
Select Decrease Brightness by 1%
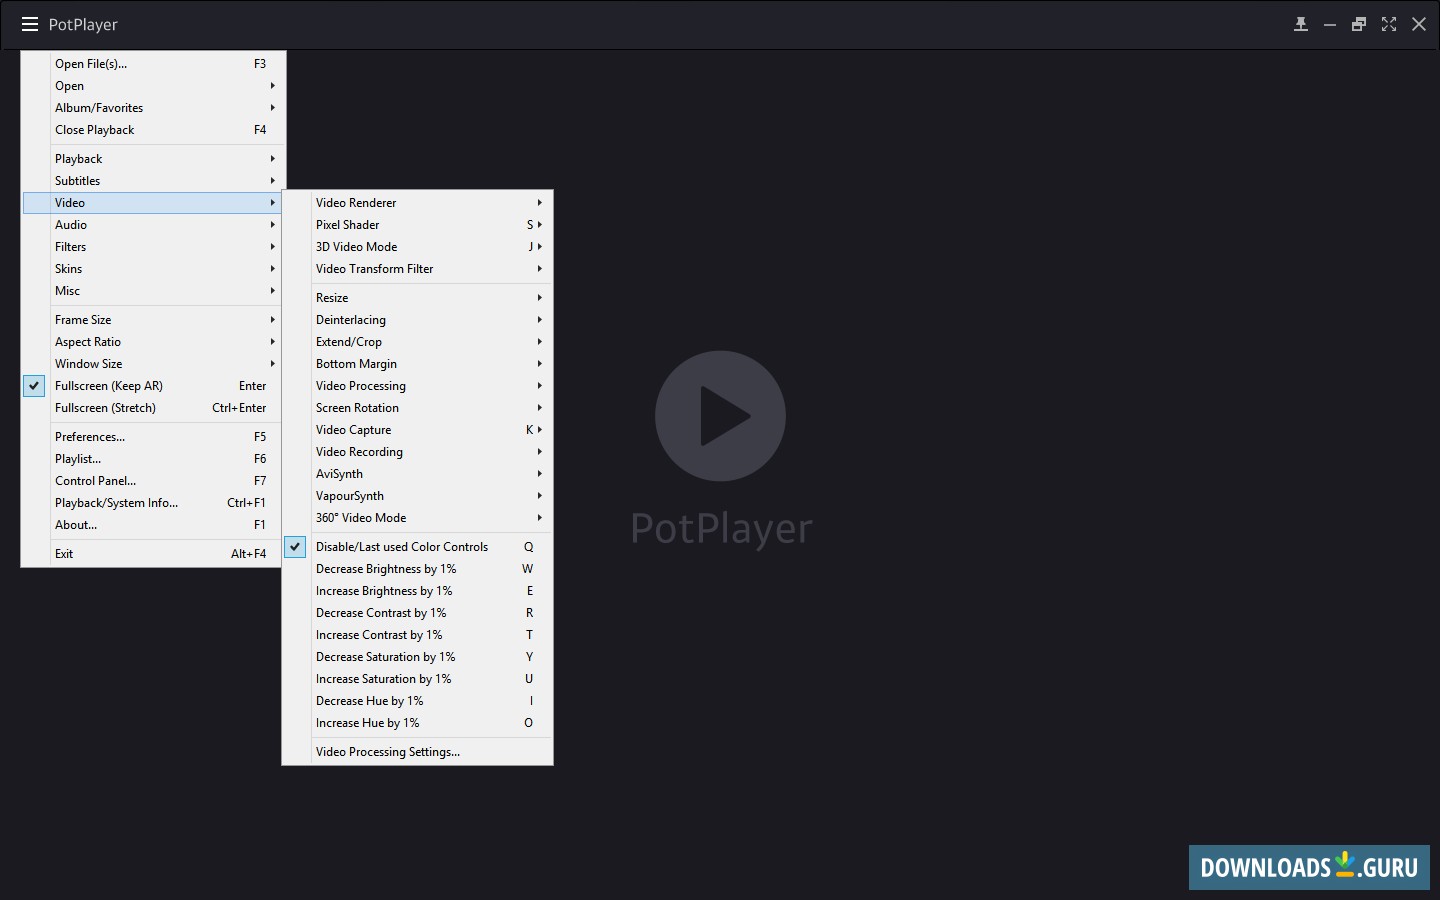pyautogui.click(x=418, y=569)
